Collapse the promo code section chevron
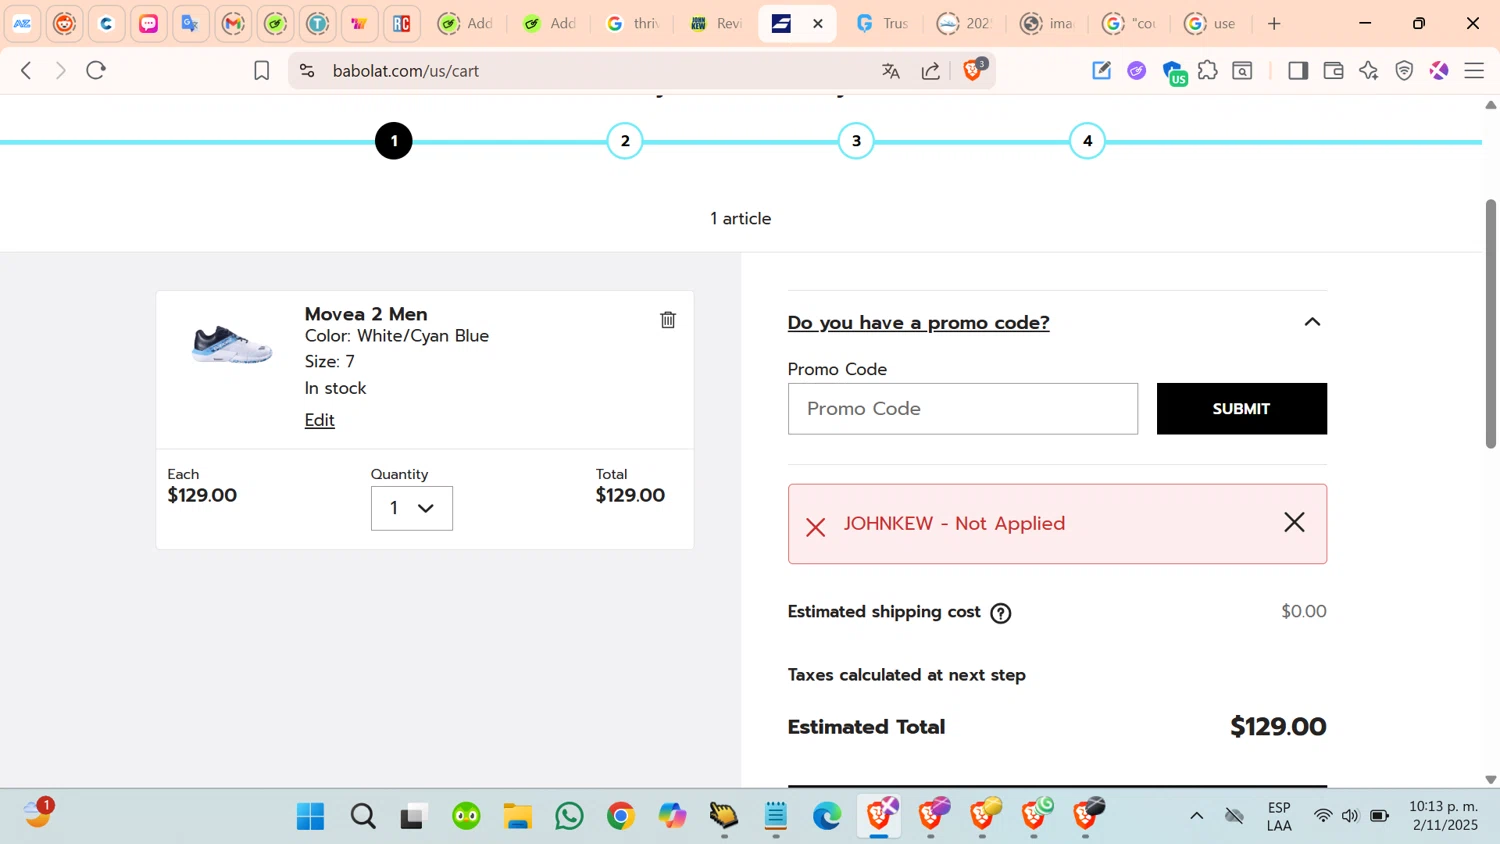1500x844 pixels. point(1312,322)
